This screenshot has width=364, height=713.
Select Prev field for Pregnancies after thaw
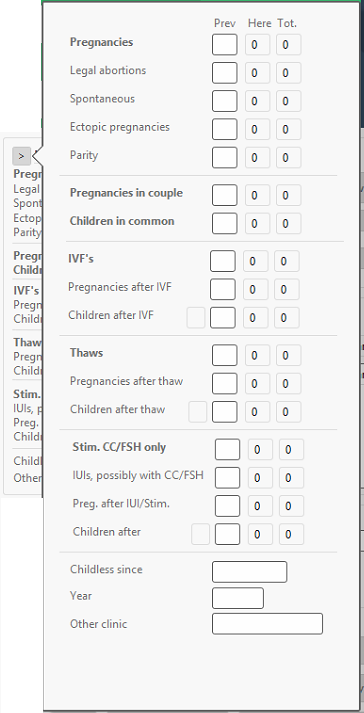[224, 383]
